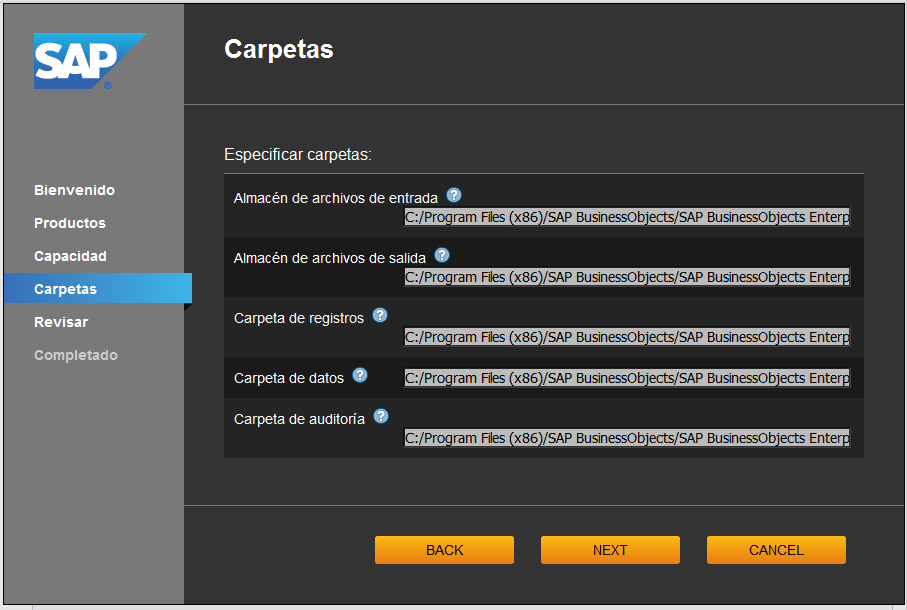This screenshot has width=907, height=610.
Task: Click the Completado sidebar item
Action: (x=76, y=355)
